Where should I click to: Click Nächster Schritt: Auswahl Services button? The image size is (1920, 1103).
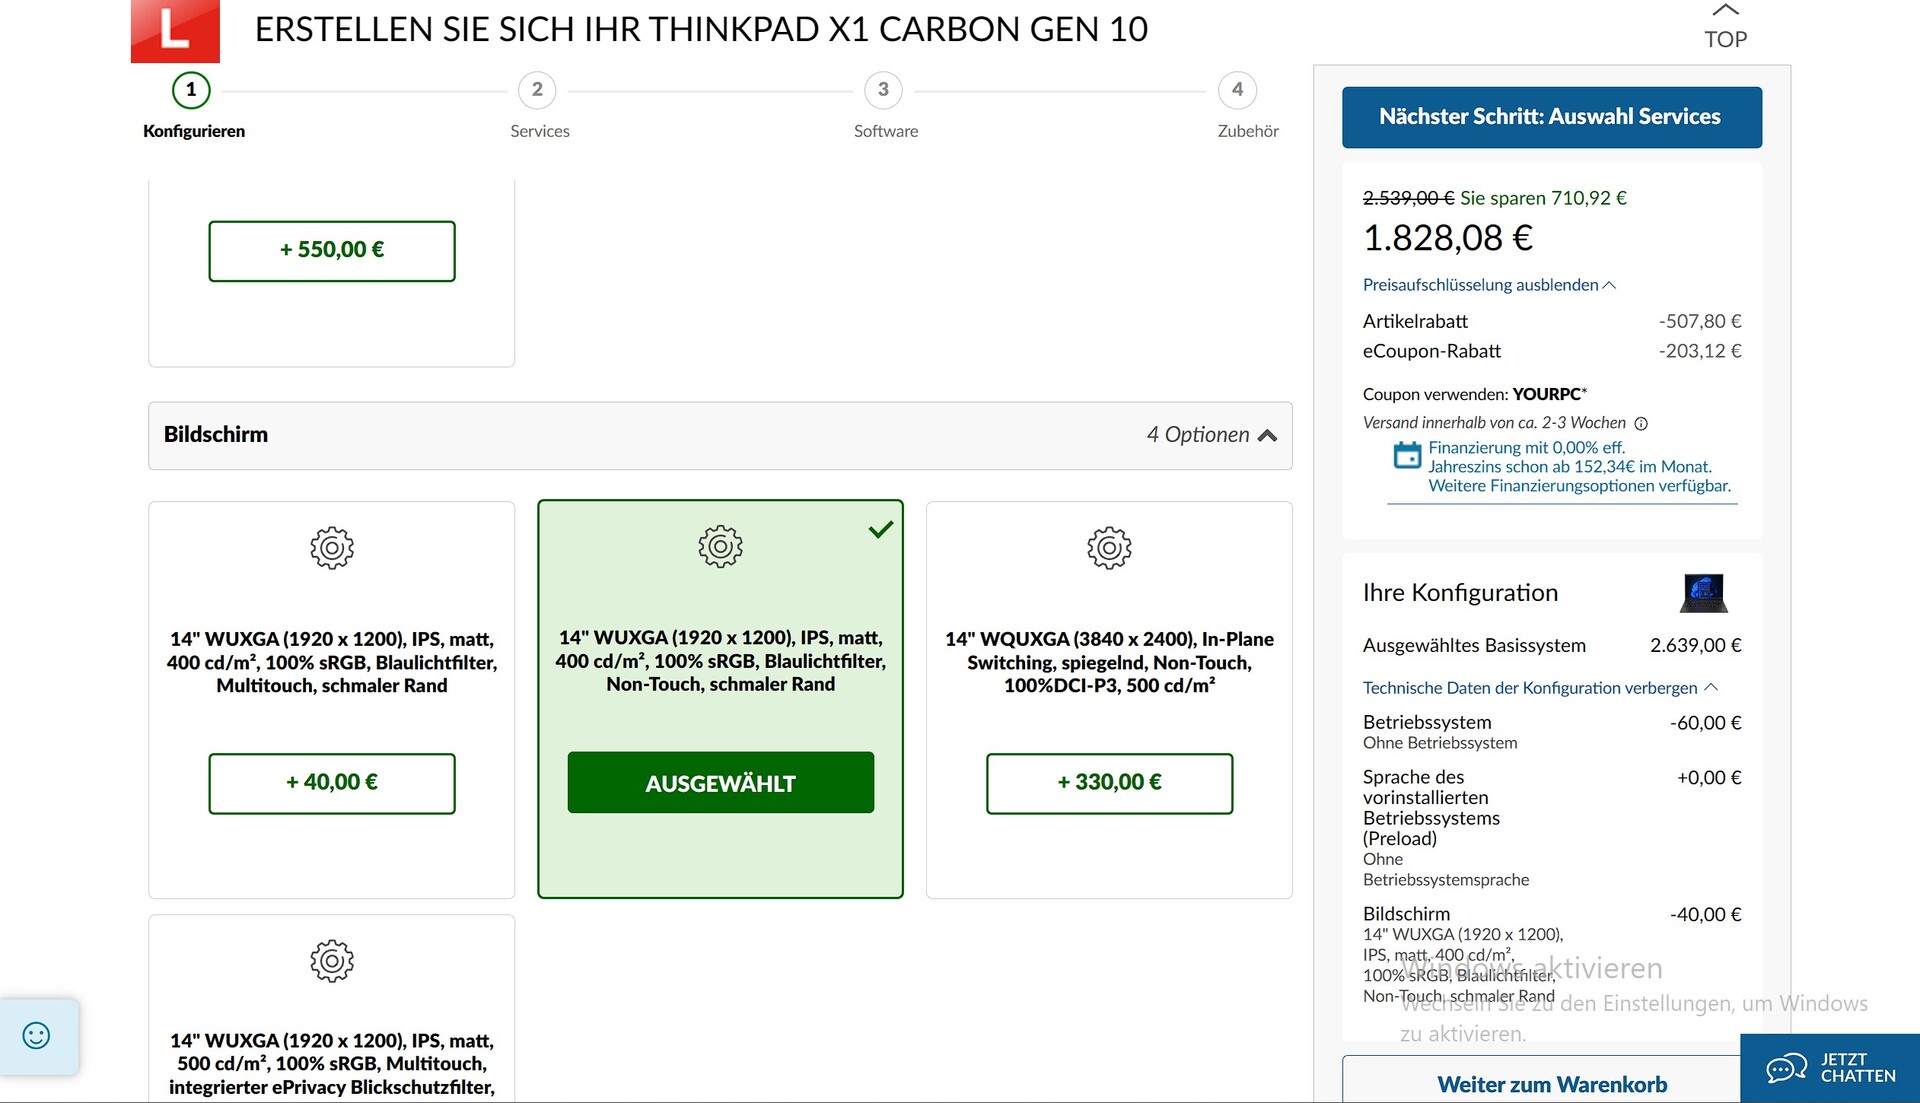(x=1551, y=117)
